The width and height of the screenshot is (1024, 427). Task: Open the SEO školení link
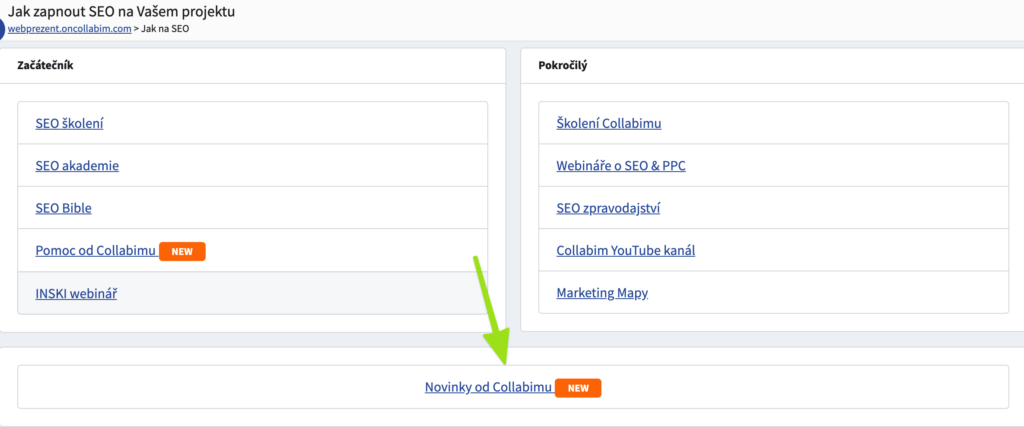click(x=69, y=123)
